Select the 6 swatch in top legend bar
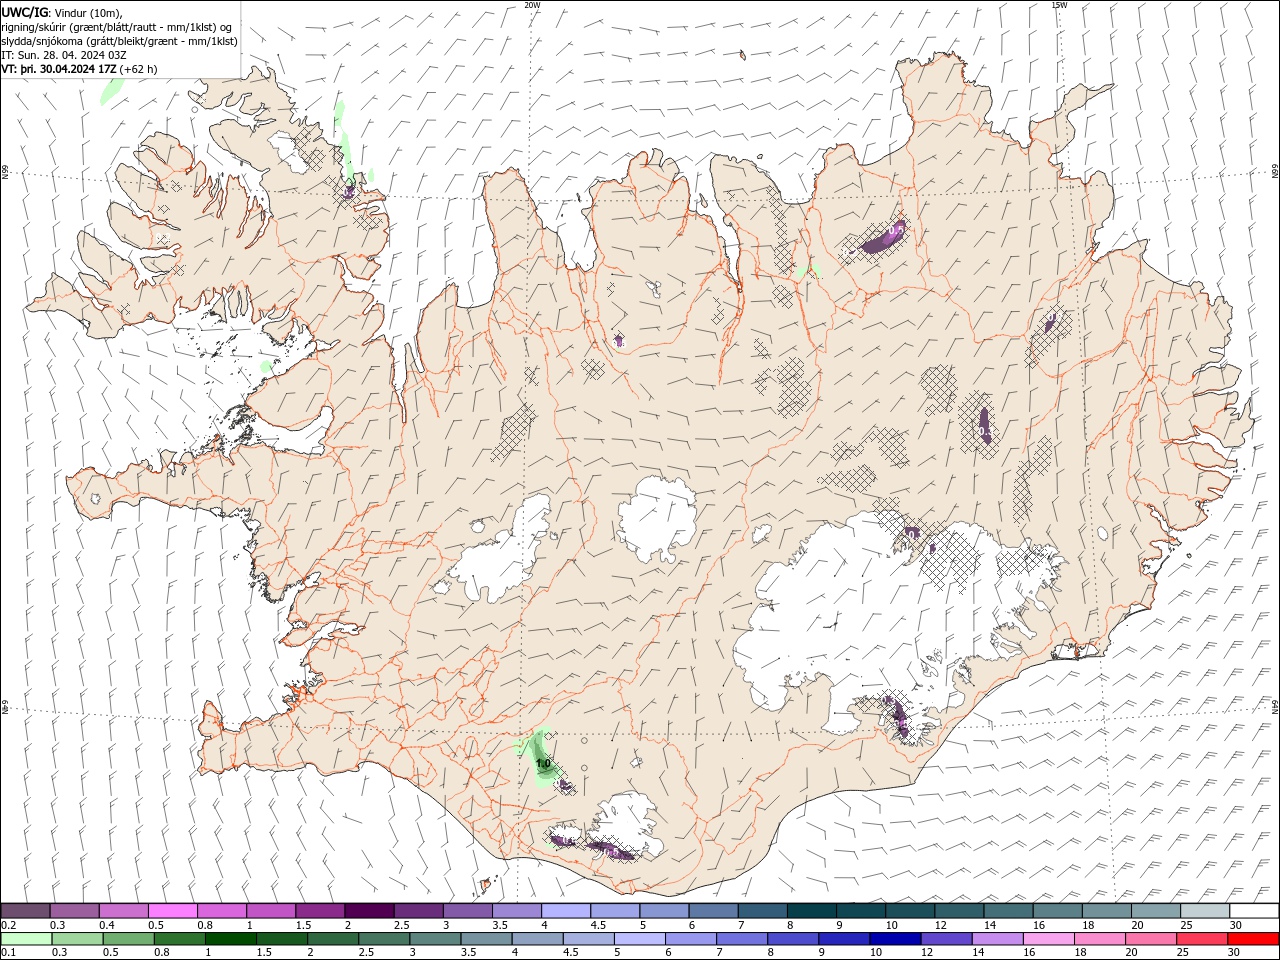Screen dimensions: 1280x960 (712, 911)
